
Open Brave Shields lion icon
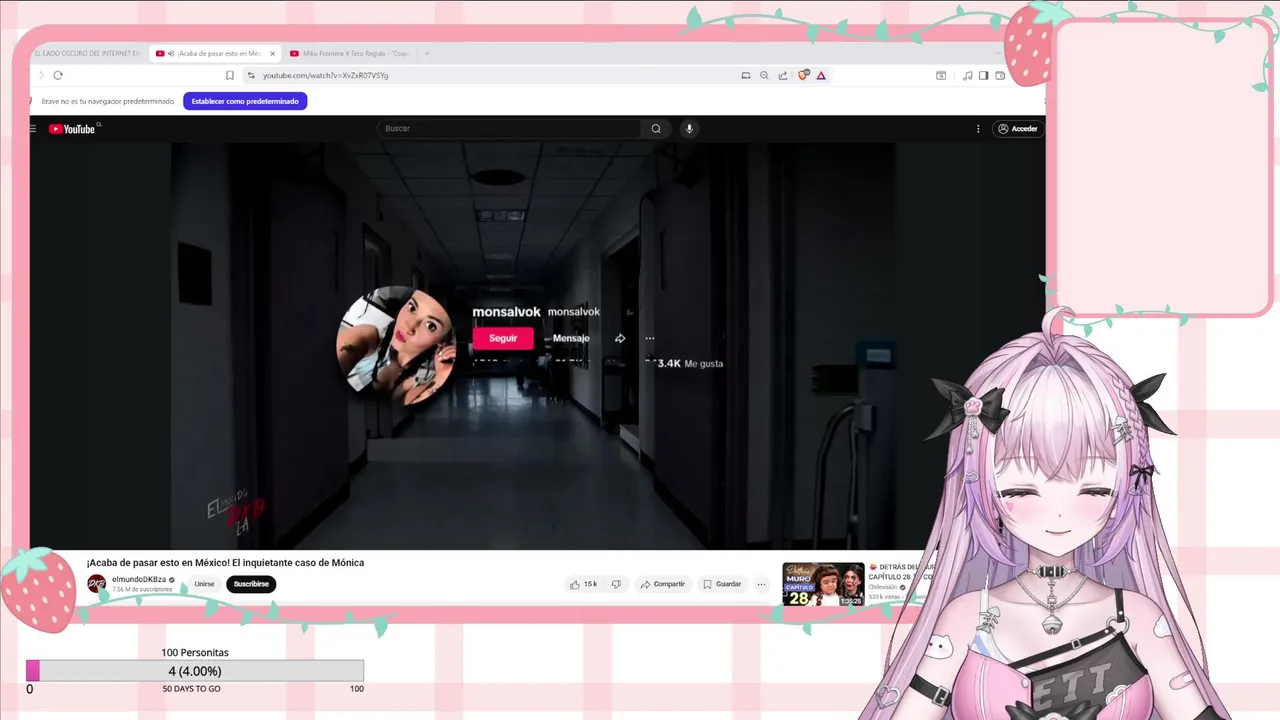[803, 75]
